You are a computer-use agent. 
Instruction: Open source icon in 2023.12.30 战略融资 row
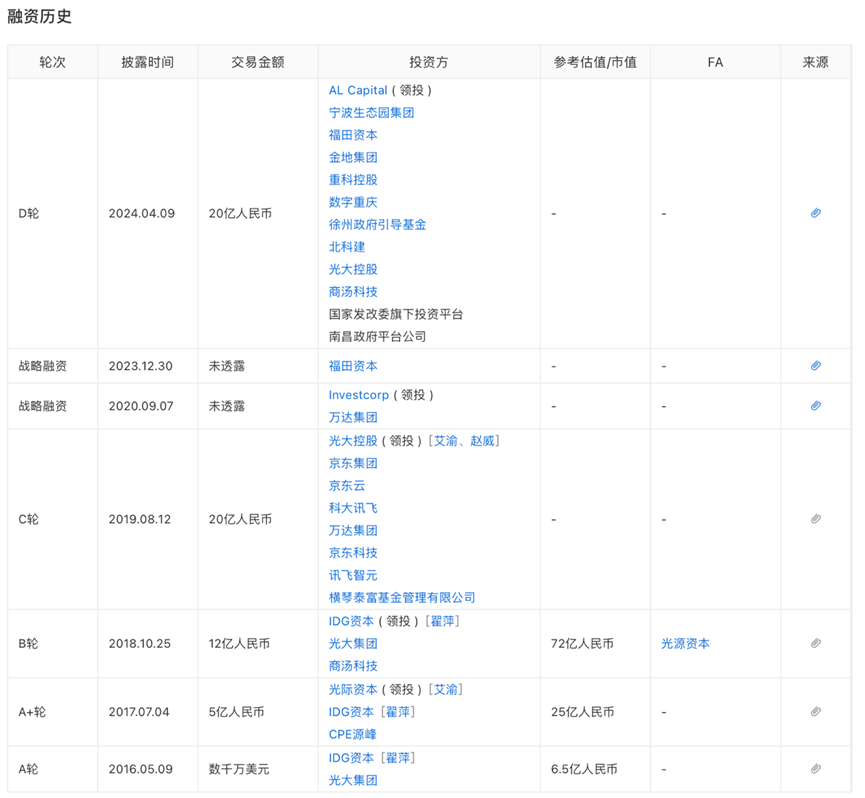(x=815, y=366)
